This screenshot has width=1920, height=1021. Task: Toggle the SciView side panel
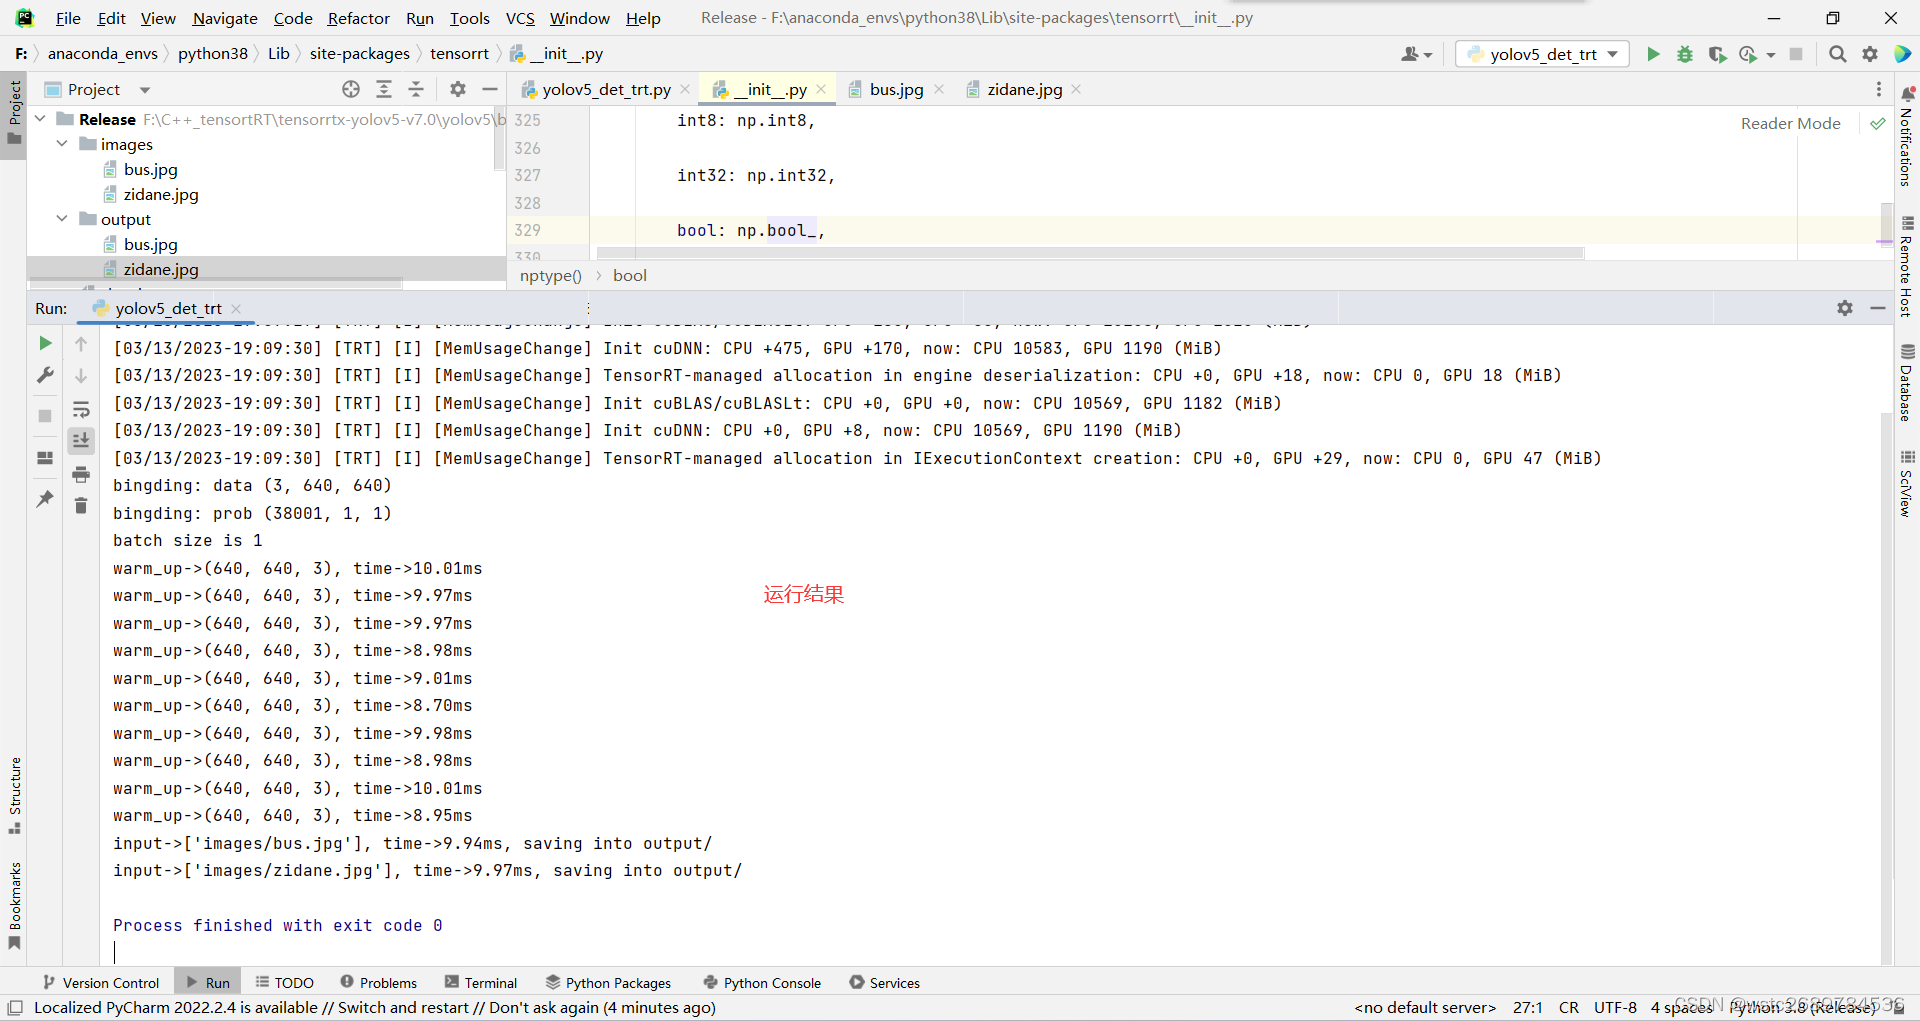1906,483
